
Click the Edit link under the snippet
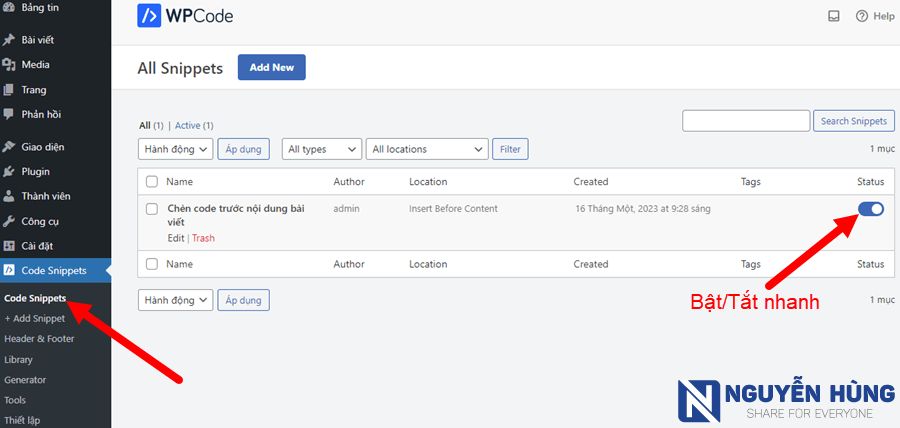(176, 238)
